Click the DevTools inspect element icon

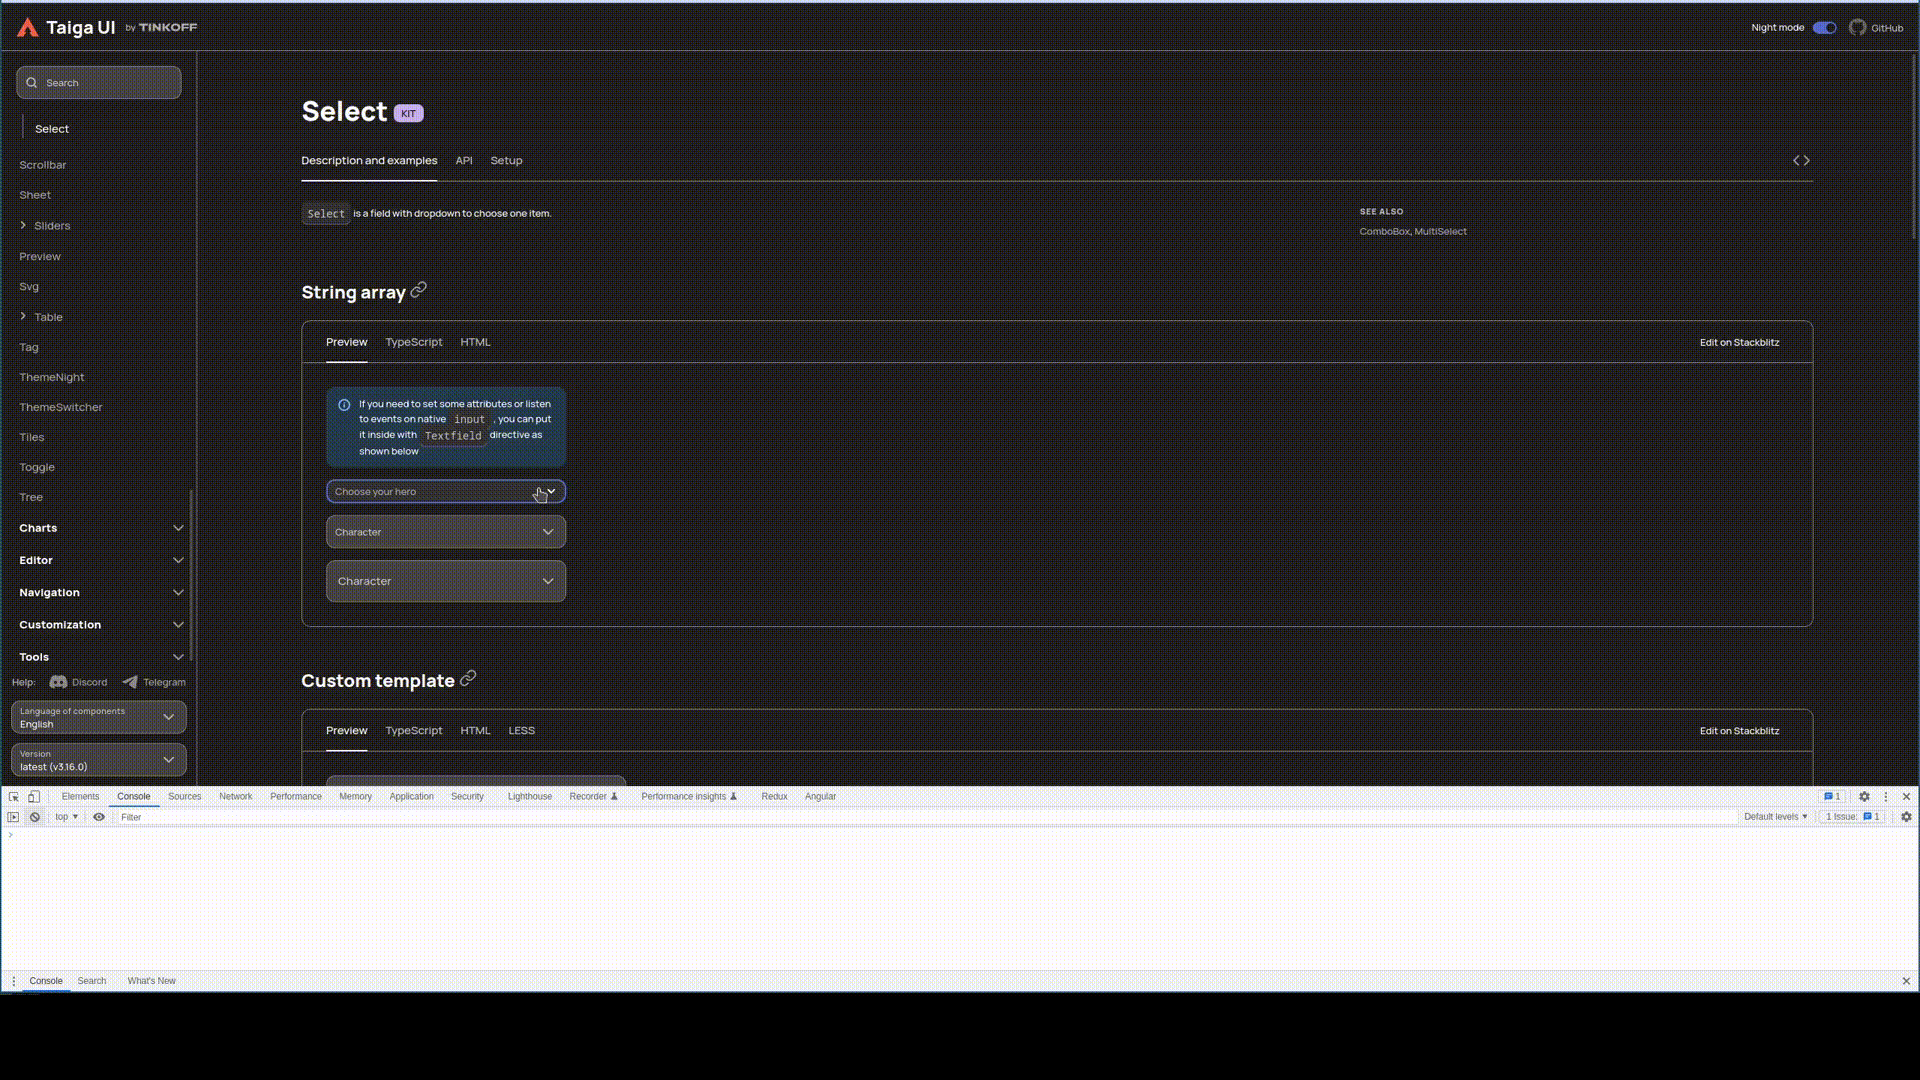[14, 797]
